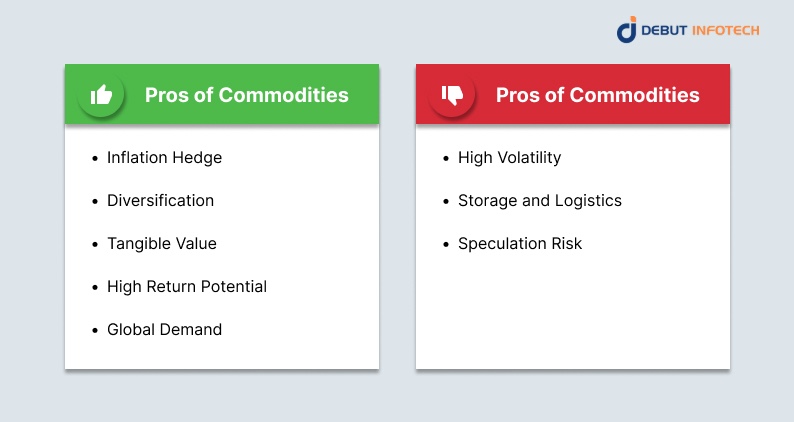Click the bullet before Storage and Logistics
This screenshot has width=794, height=422.
445,201
